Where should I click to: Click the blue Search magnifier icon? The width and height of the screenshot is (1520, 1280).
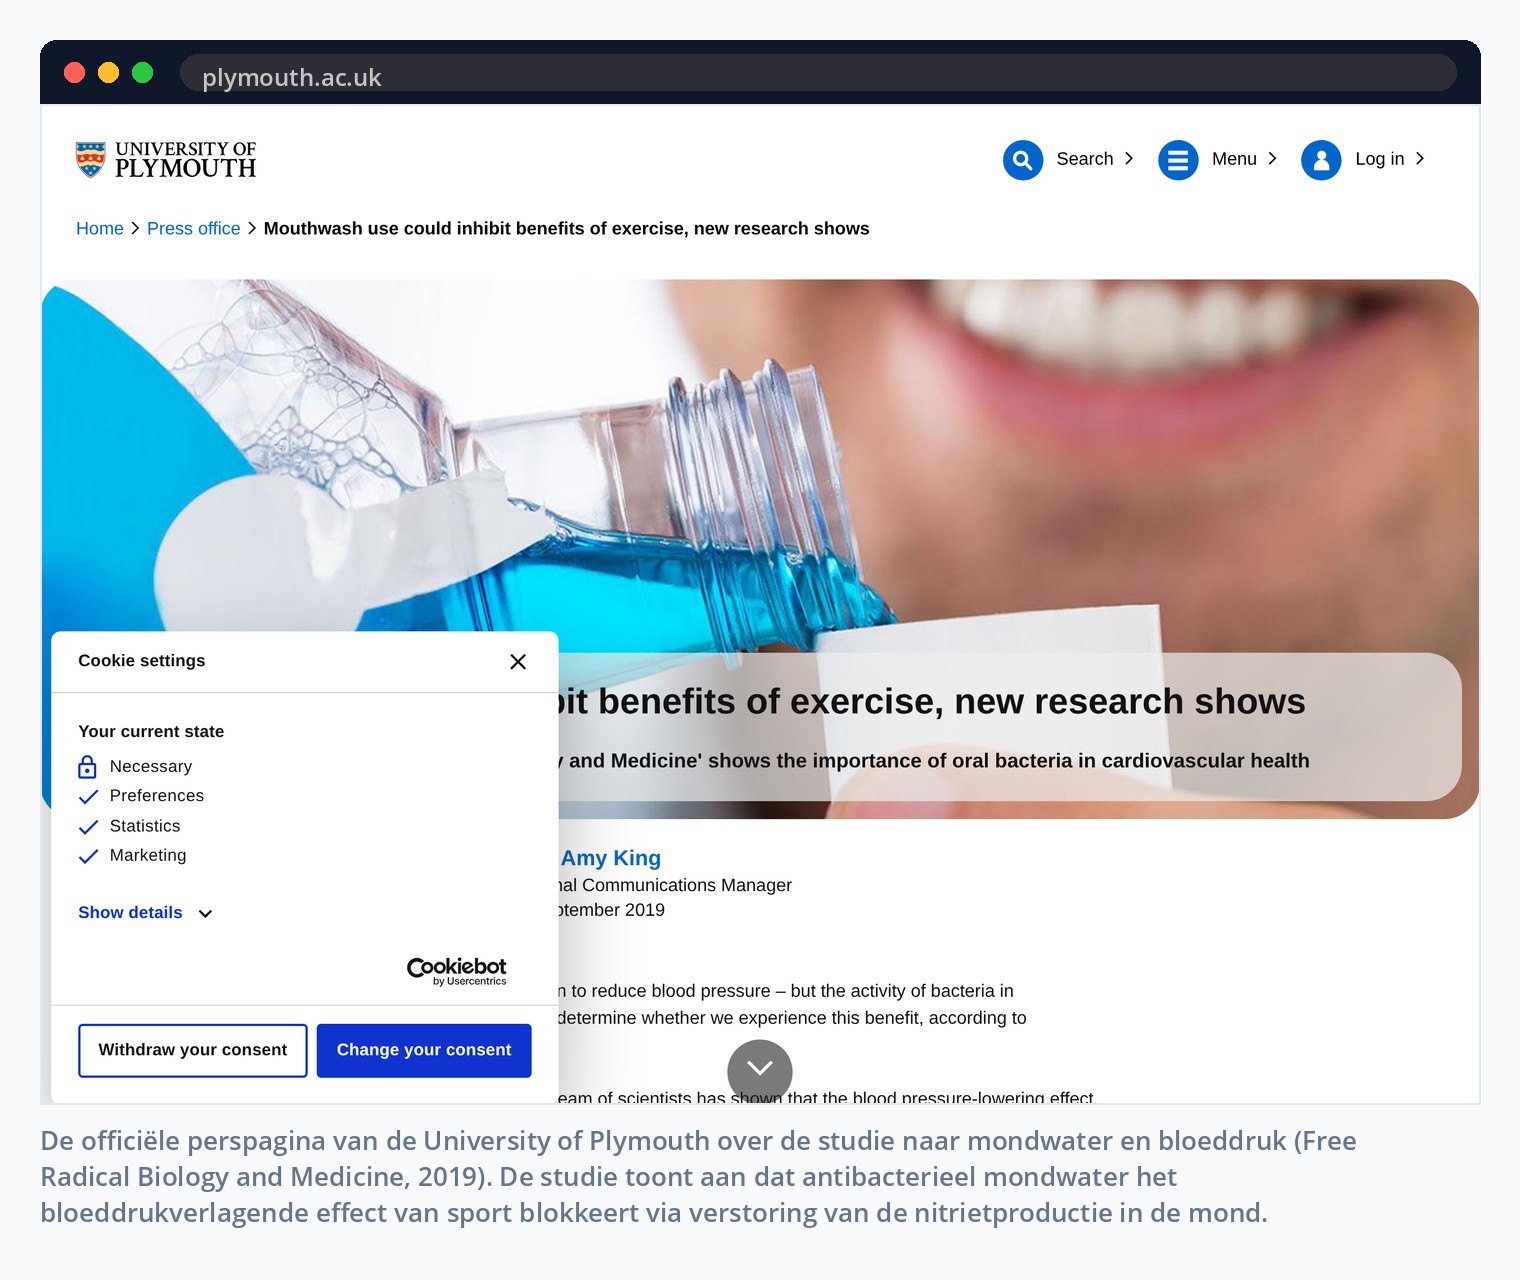(1023, 160)
